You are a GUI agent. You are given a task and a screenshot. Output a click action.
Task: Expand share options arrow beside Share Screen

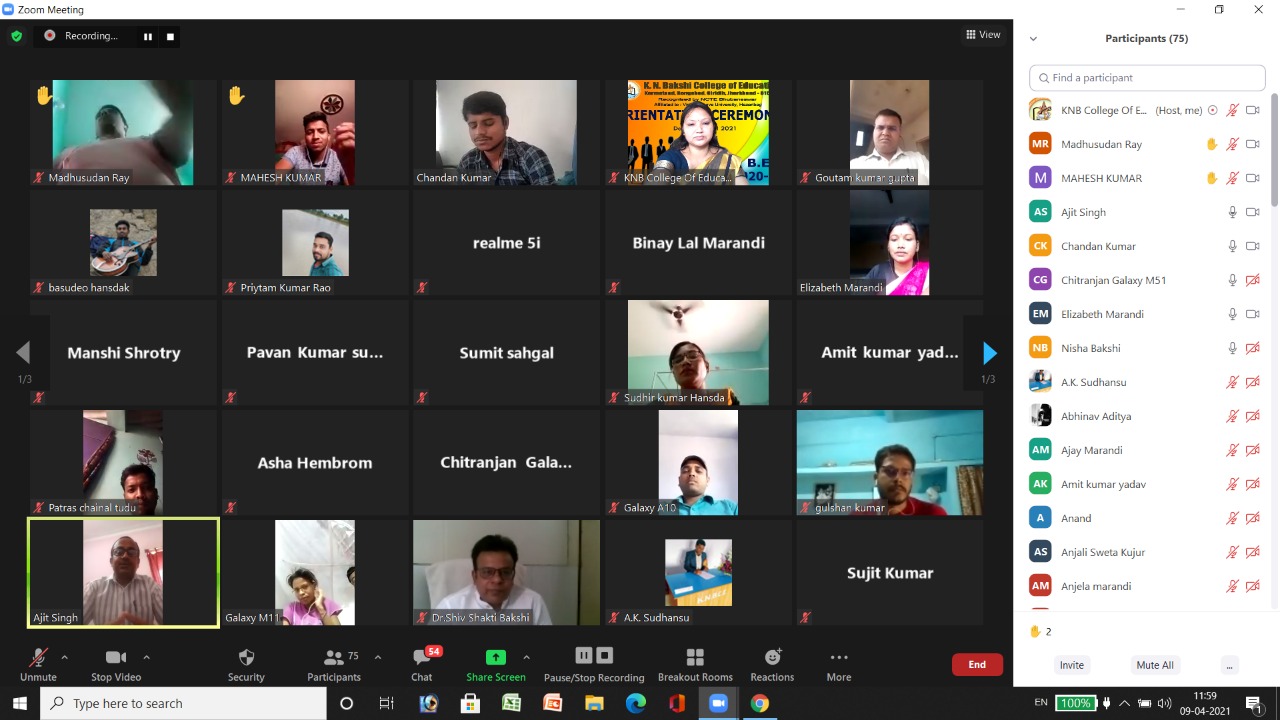pos(526,657)
